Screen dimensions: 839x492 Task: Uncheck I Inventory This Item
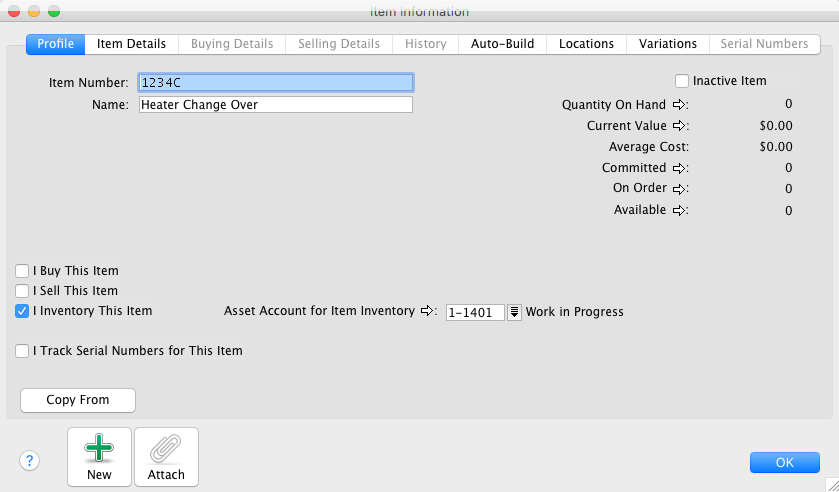[22, 311]
